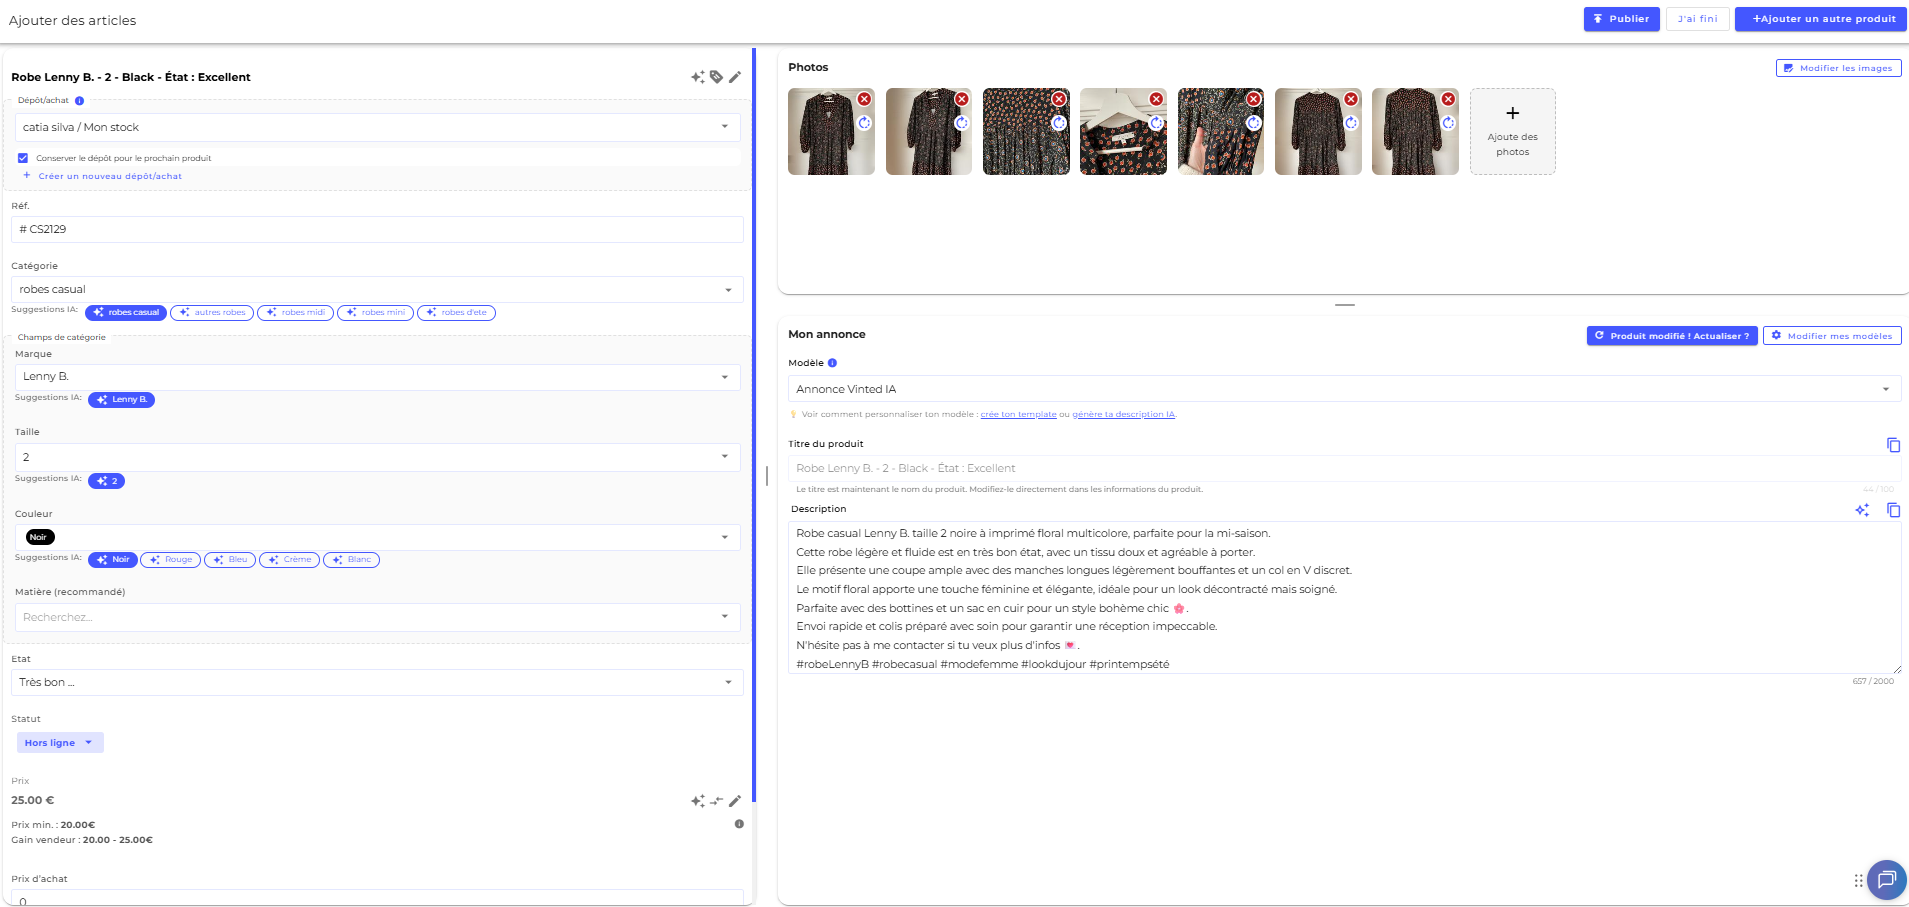
Task: Select 'autres robes' suggestion chip
Action: [212, 313]
